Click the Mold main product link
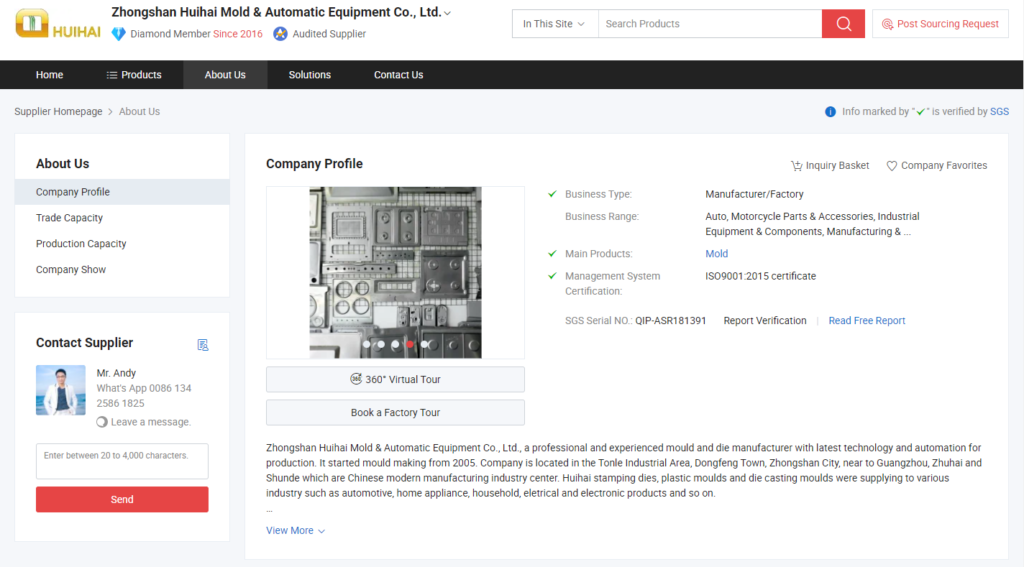The height and width of the screenshot is (567, 1024). tap(716, 253)
